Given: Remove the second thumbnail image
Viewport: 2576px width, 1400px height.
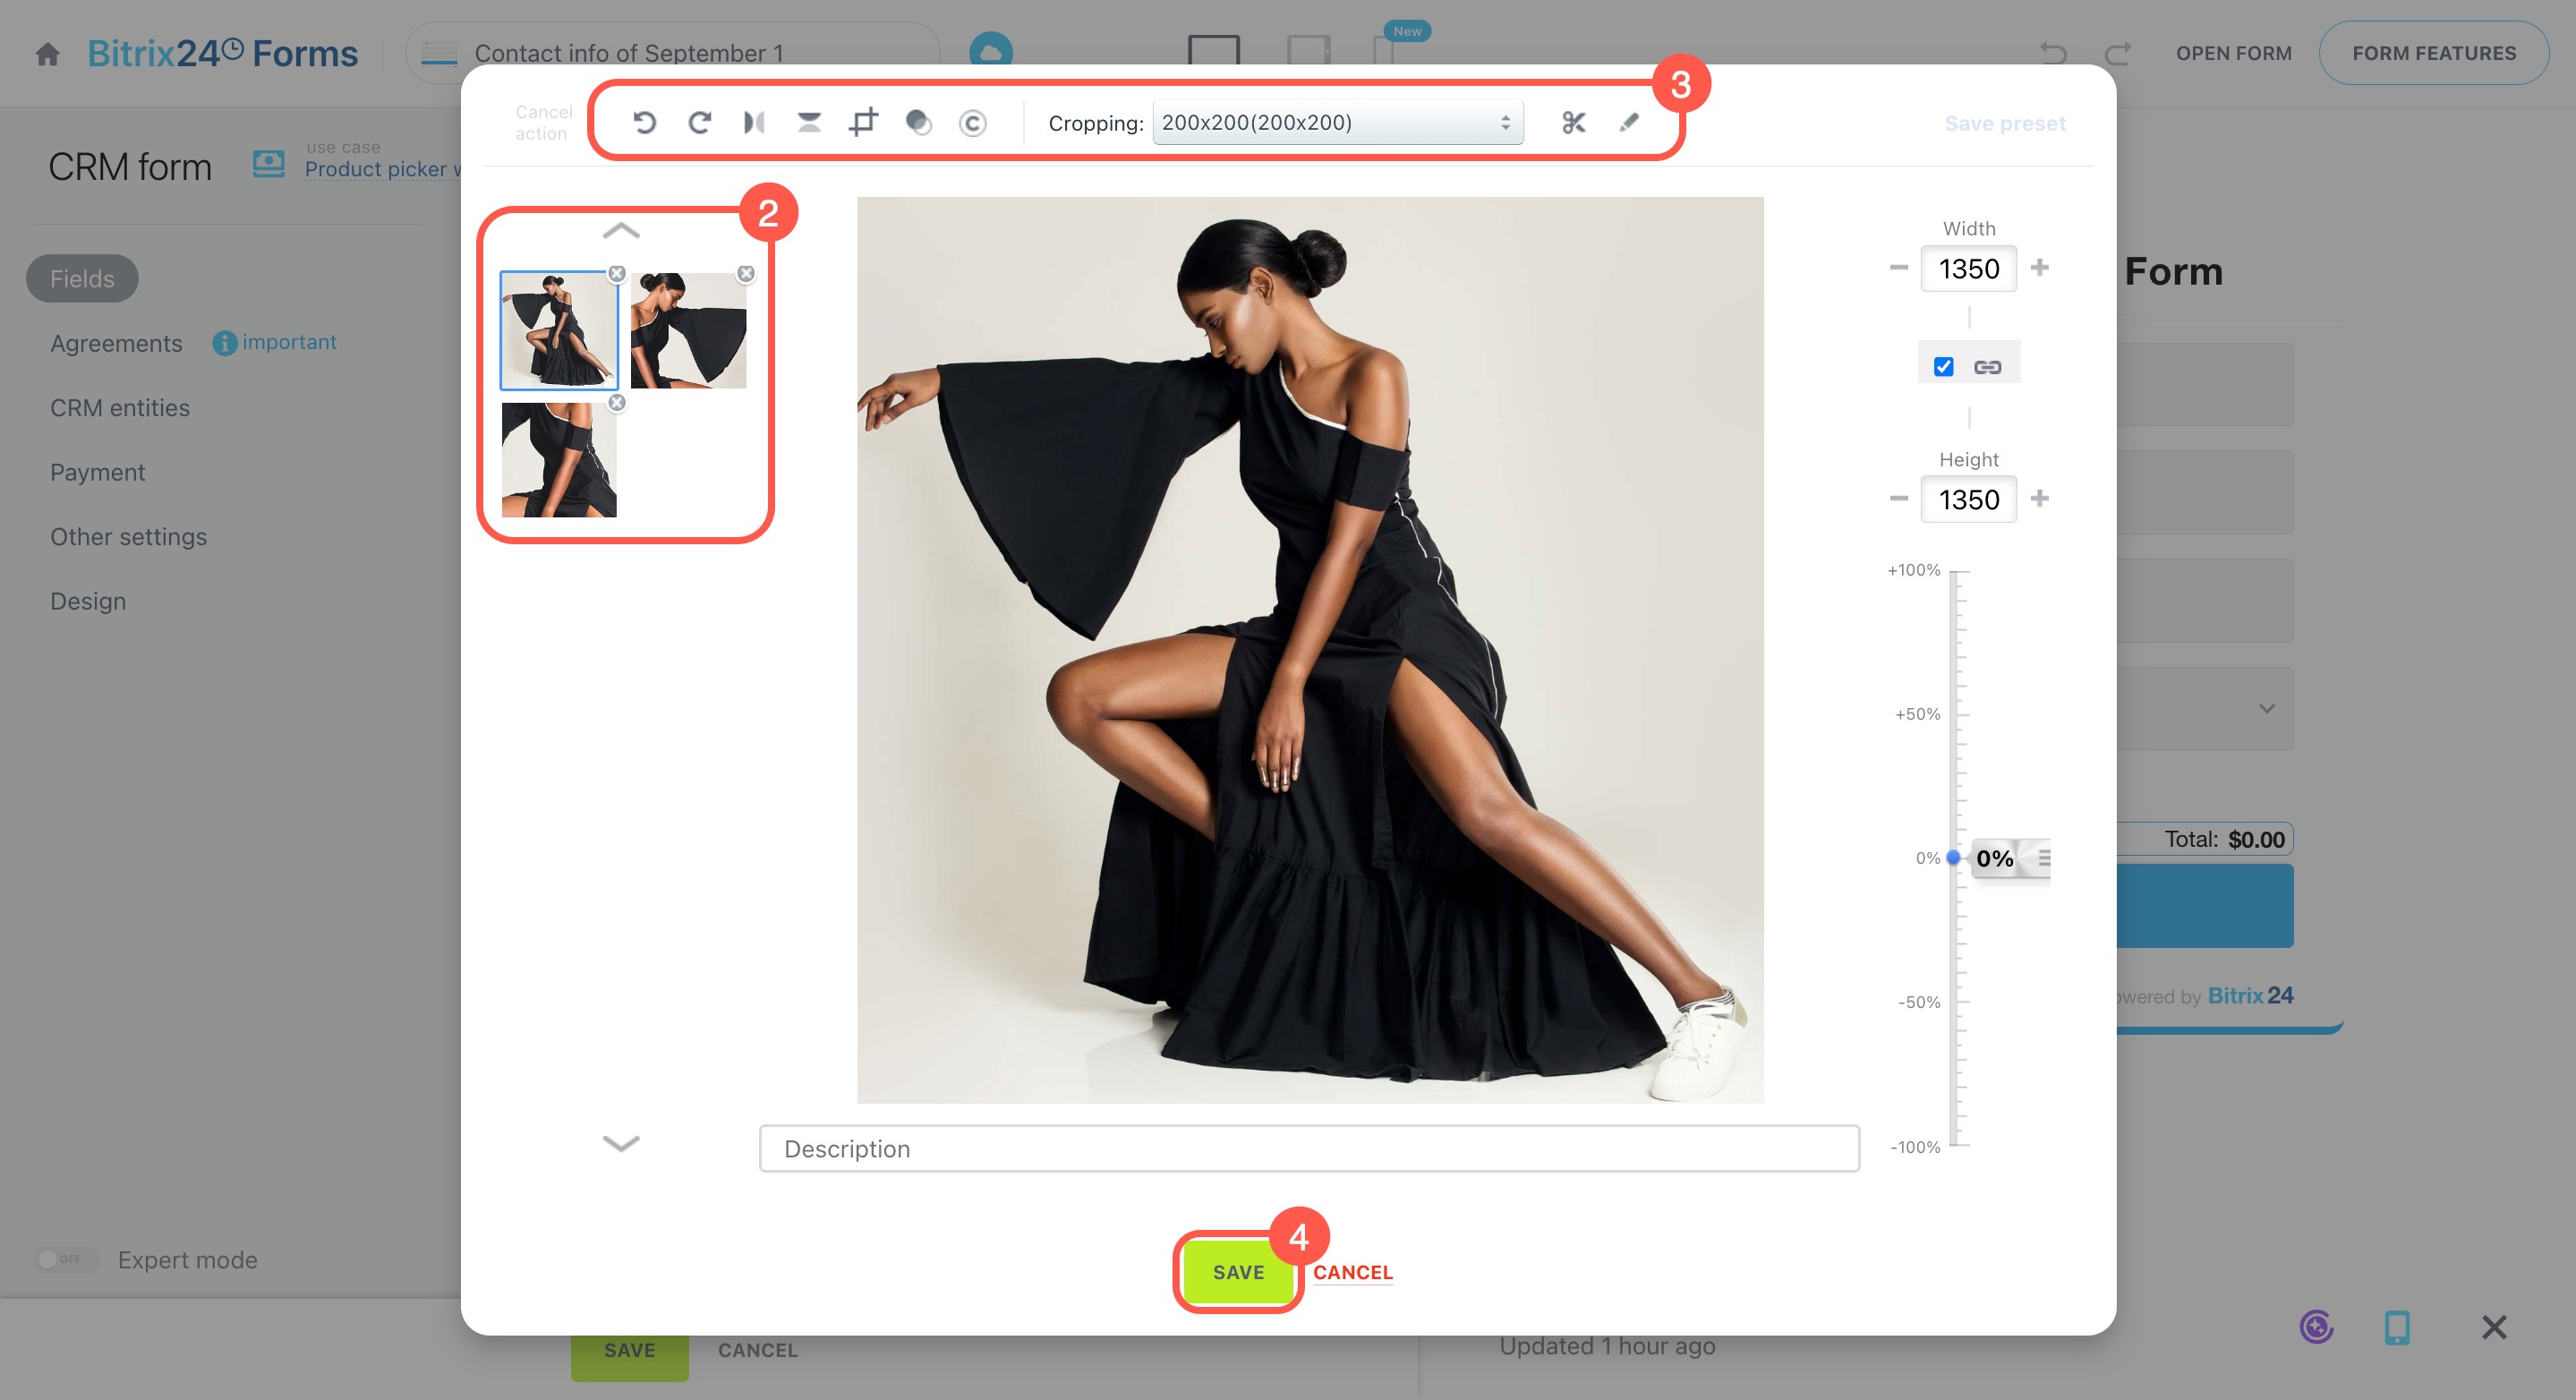Looking at the screenshot, I should click(x=746, y=273).
